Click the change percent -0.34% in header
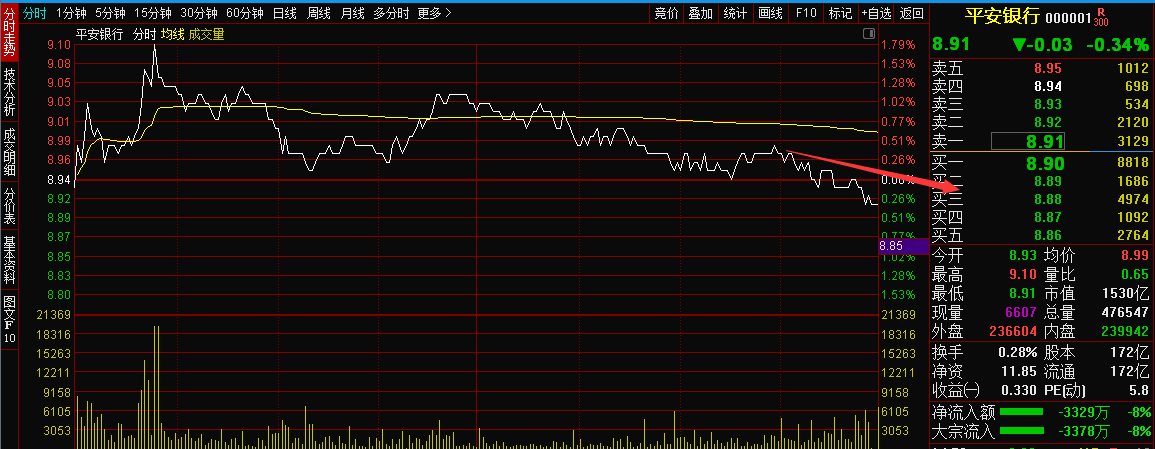 click(x=1117, y=45)
